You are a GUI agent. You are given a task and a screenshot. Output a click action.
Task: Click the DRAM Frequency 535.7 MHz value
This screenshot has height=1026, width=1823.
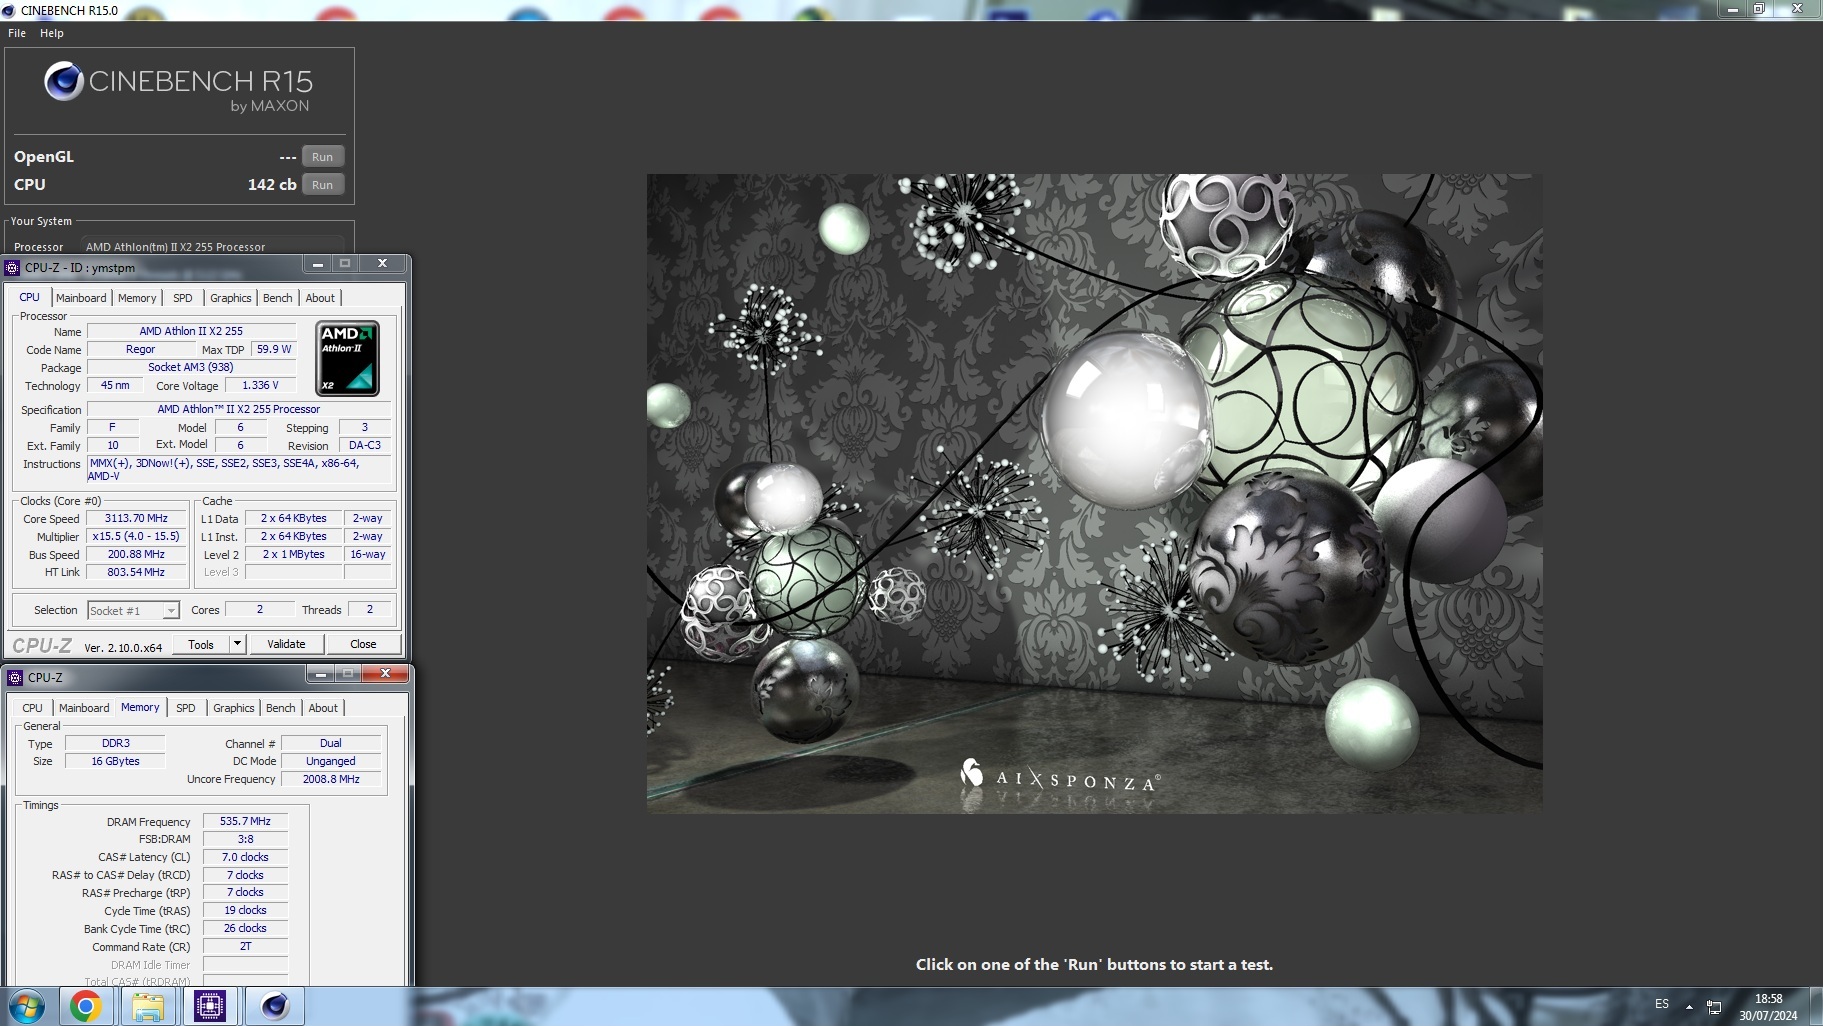coord(245,822)
